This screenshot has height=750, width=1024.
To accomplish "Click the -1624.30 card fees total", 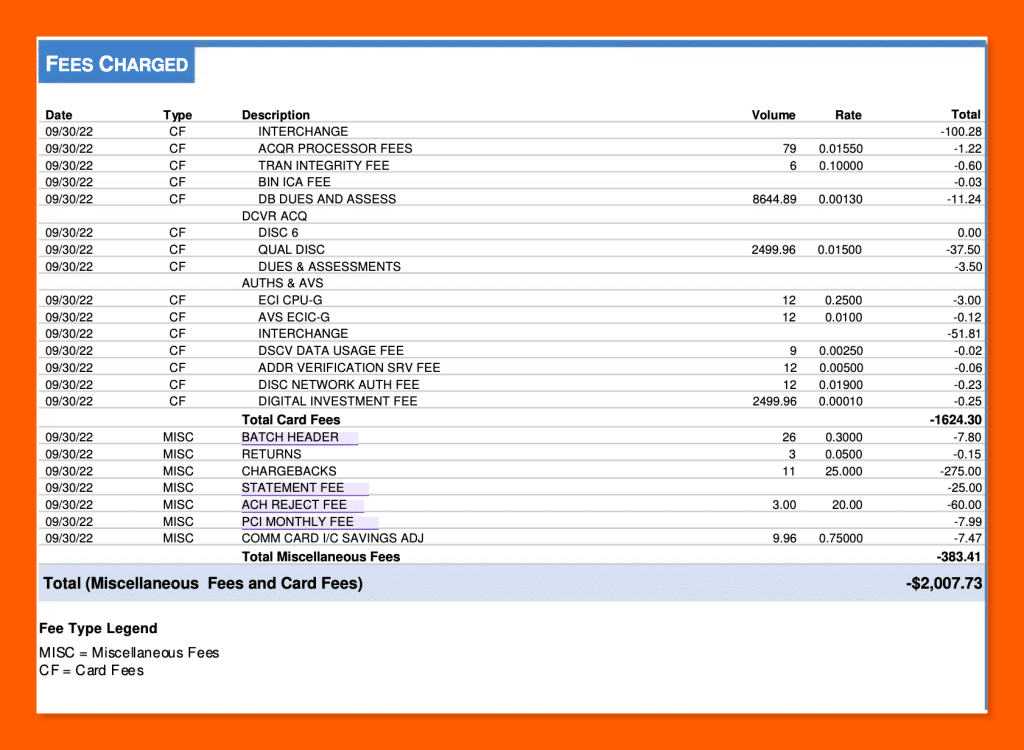I will (955, 420).
